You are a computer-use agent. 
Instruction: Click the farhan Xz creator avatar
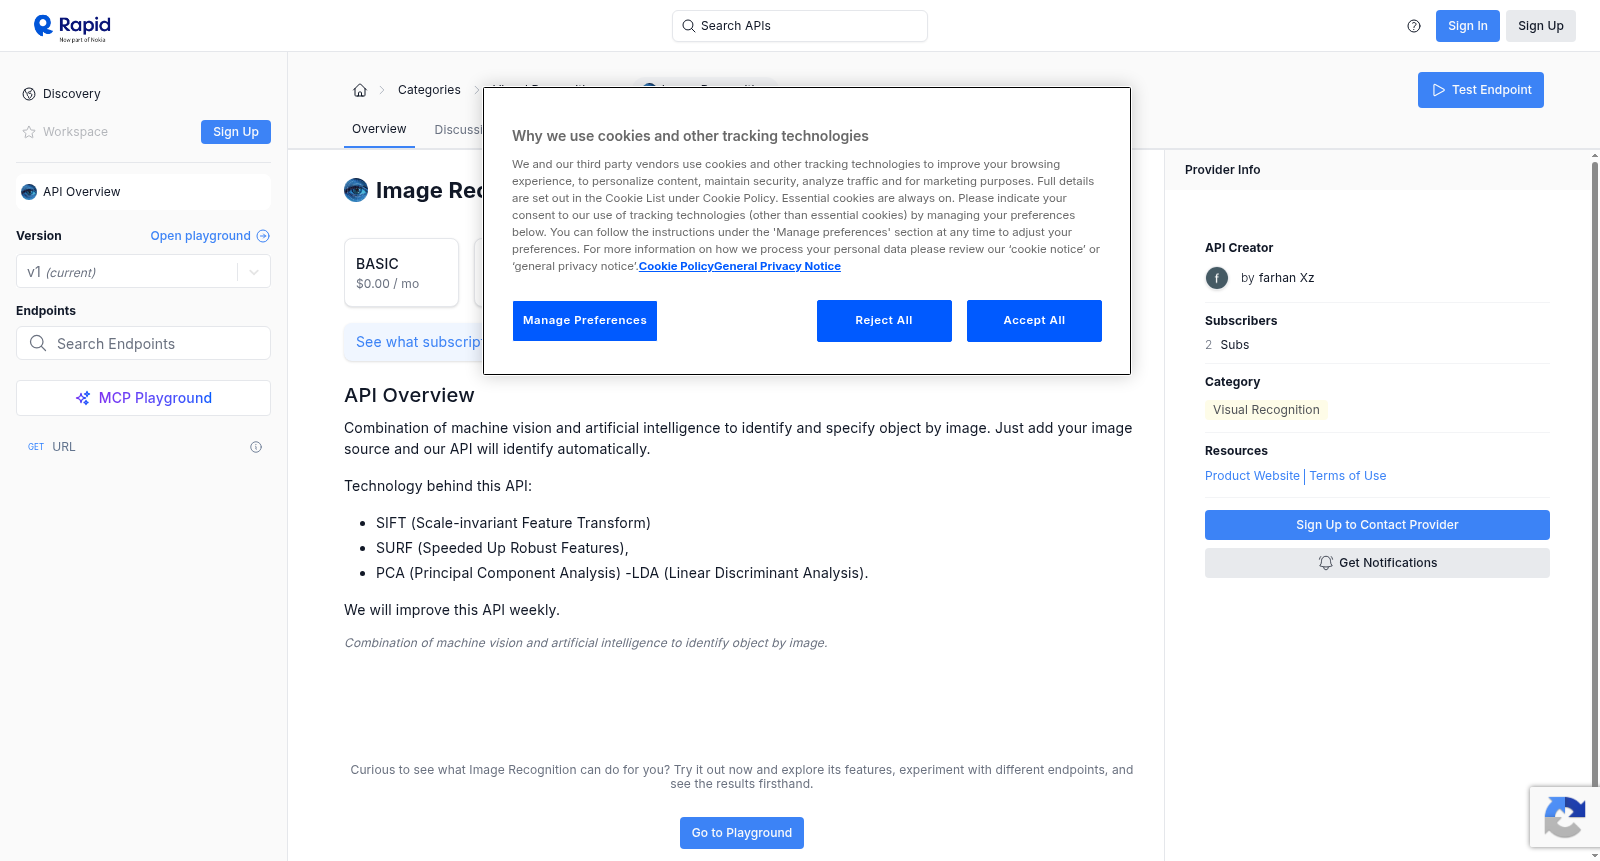(1217, 278)
